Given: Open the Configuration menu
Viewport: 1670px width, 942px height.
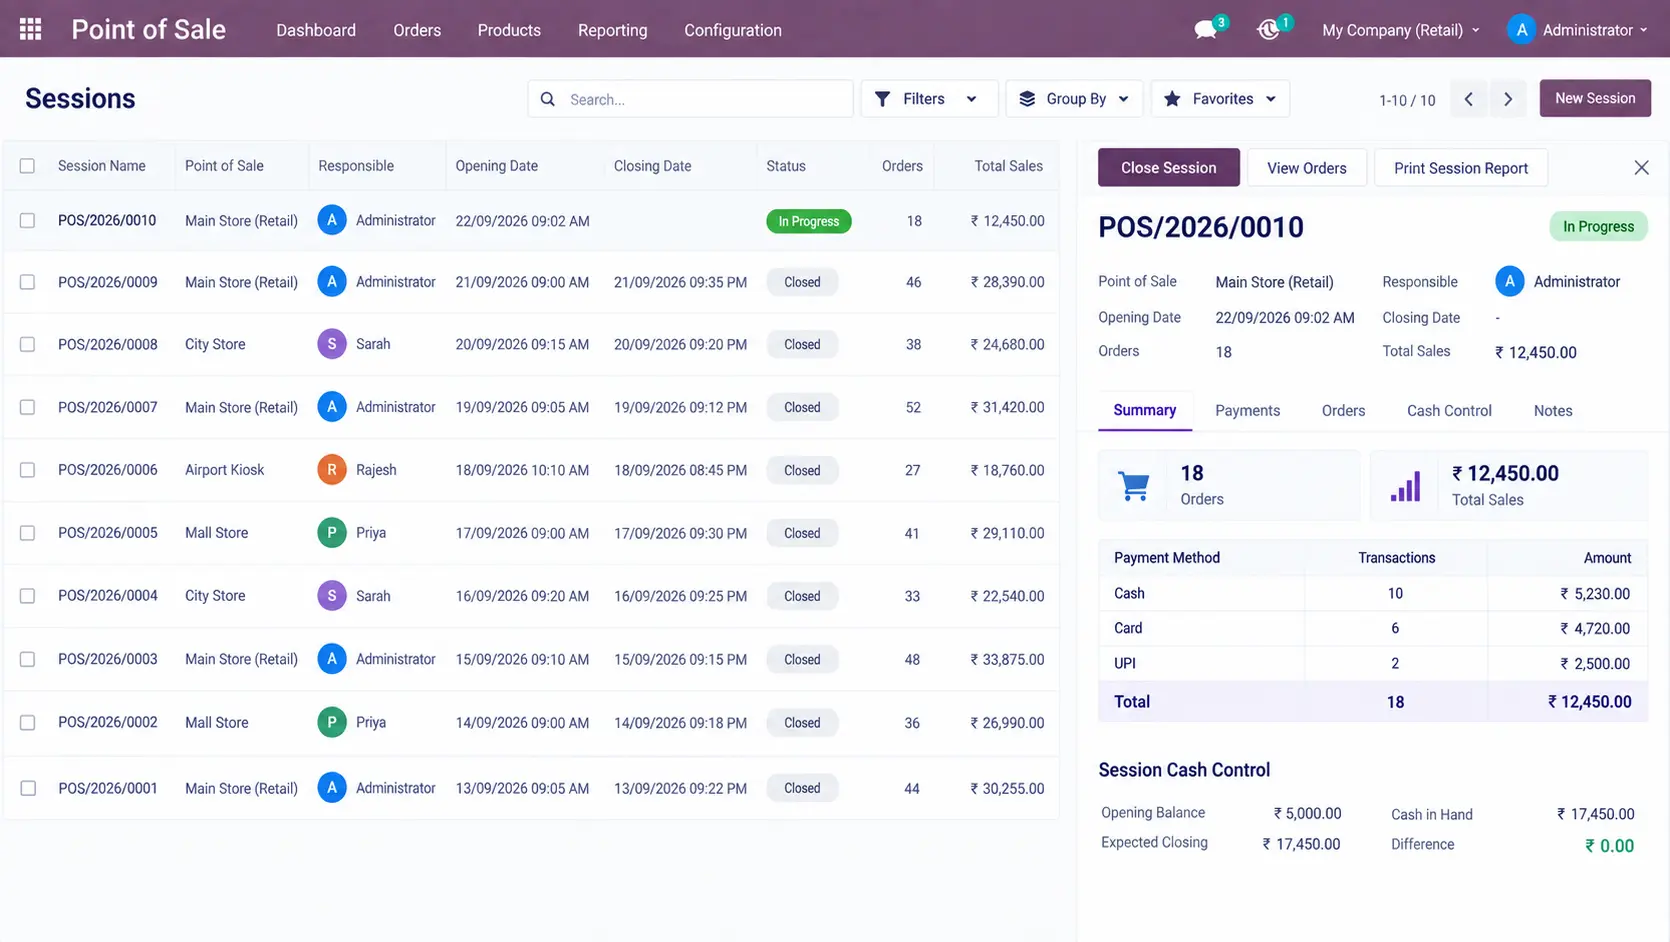Looking at the screenshot, I should [733, 30].
